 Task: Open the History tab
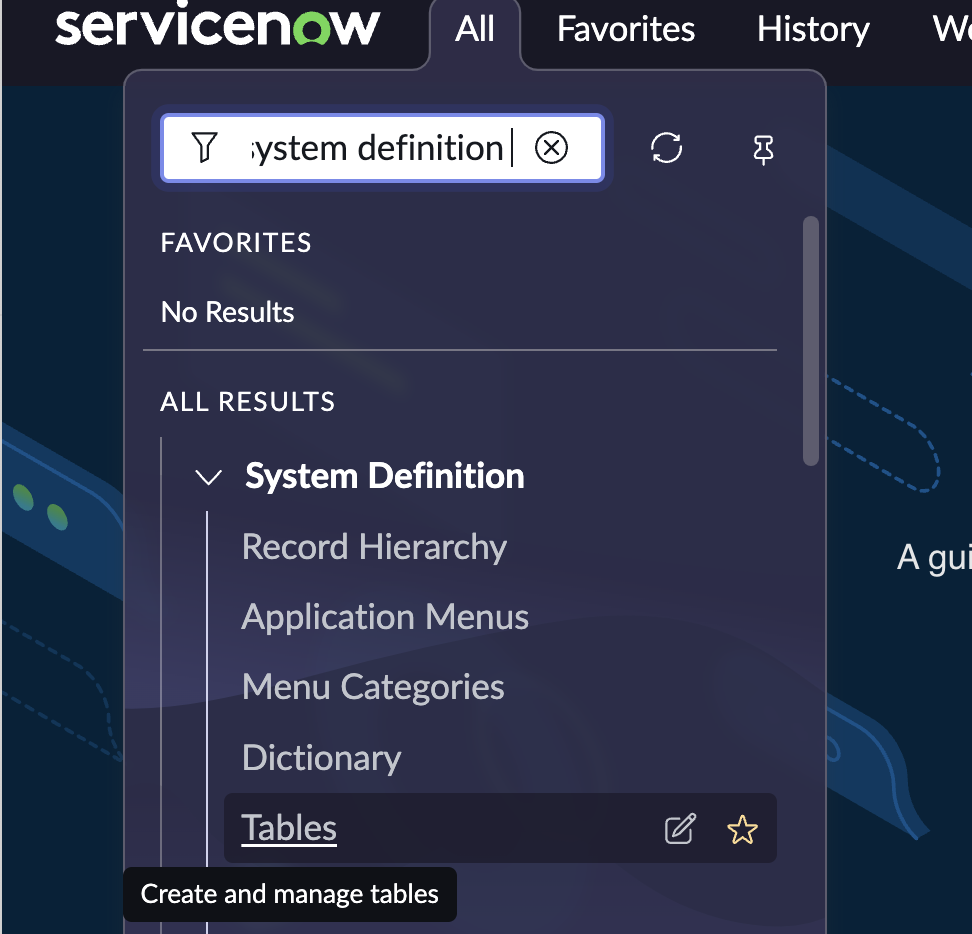click(813, 29)
